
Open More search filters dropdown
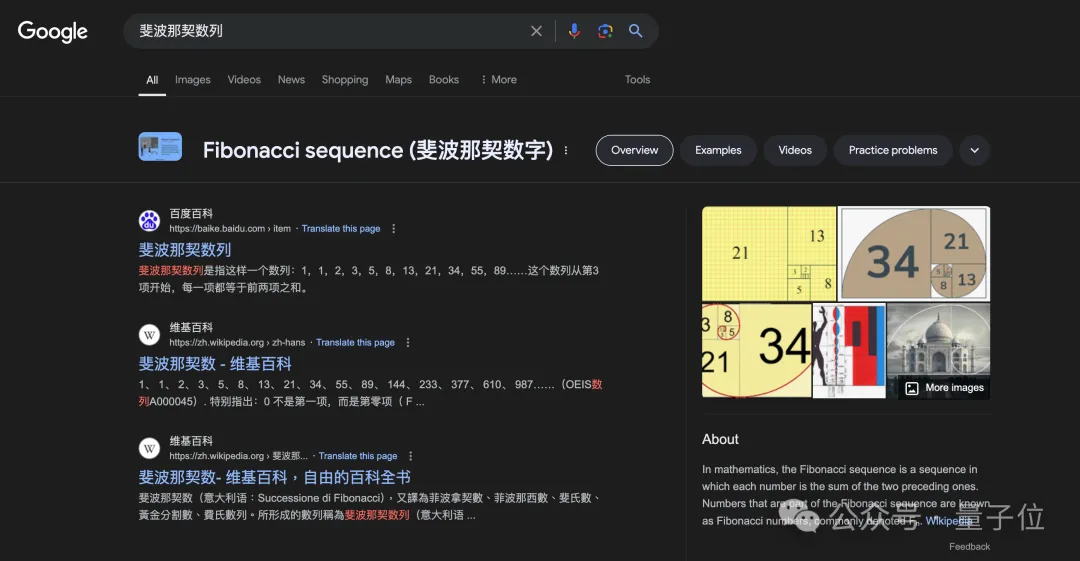point(498,80)
